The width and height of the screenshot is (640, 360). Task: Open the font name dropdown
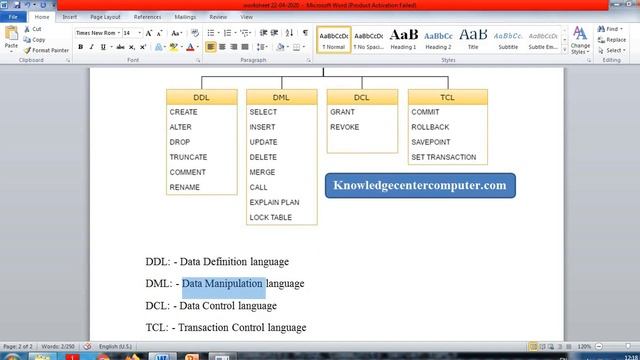pos(119,33)
